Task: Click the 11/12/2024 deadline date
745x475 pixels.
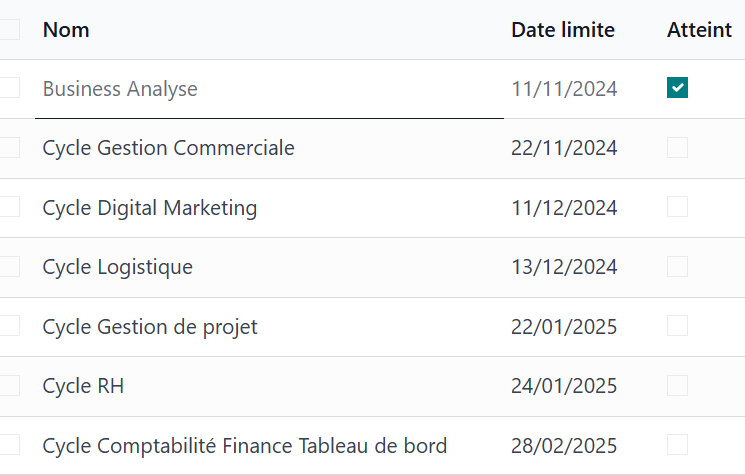Action: [564, 208]
